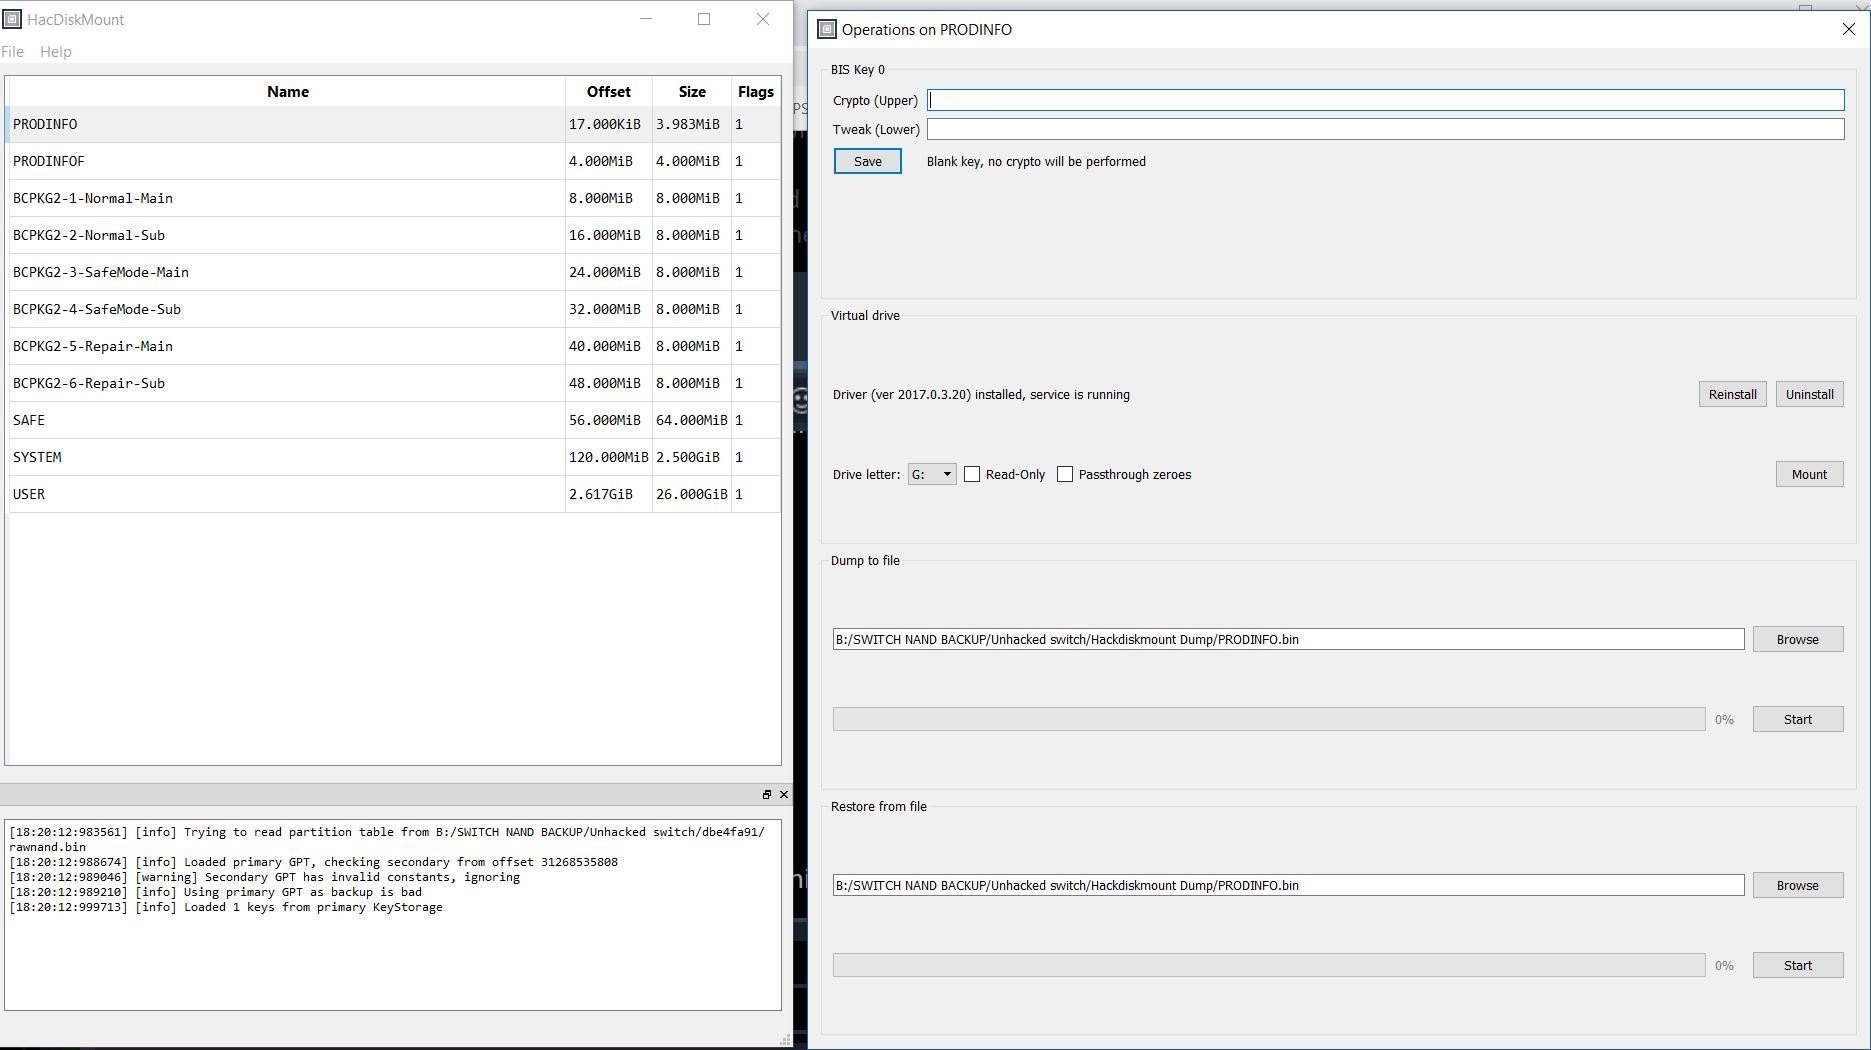Open the Help menu
The width and height of the screenshot is (1871, 1050).
pyautogui.click(x=56, y=52)
